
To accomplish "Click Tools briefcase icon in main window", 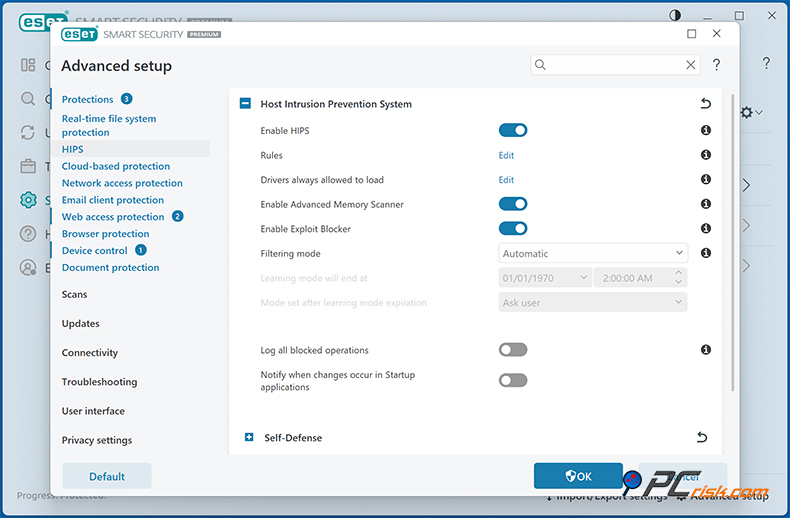I will pyautogui.click(x=28, y=166).
